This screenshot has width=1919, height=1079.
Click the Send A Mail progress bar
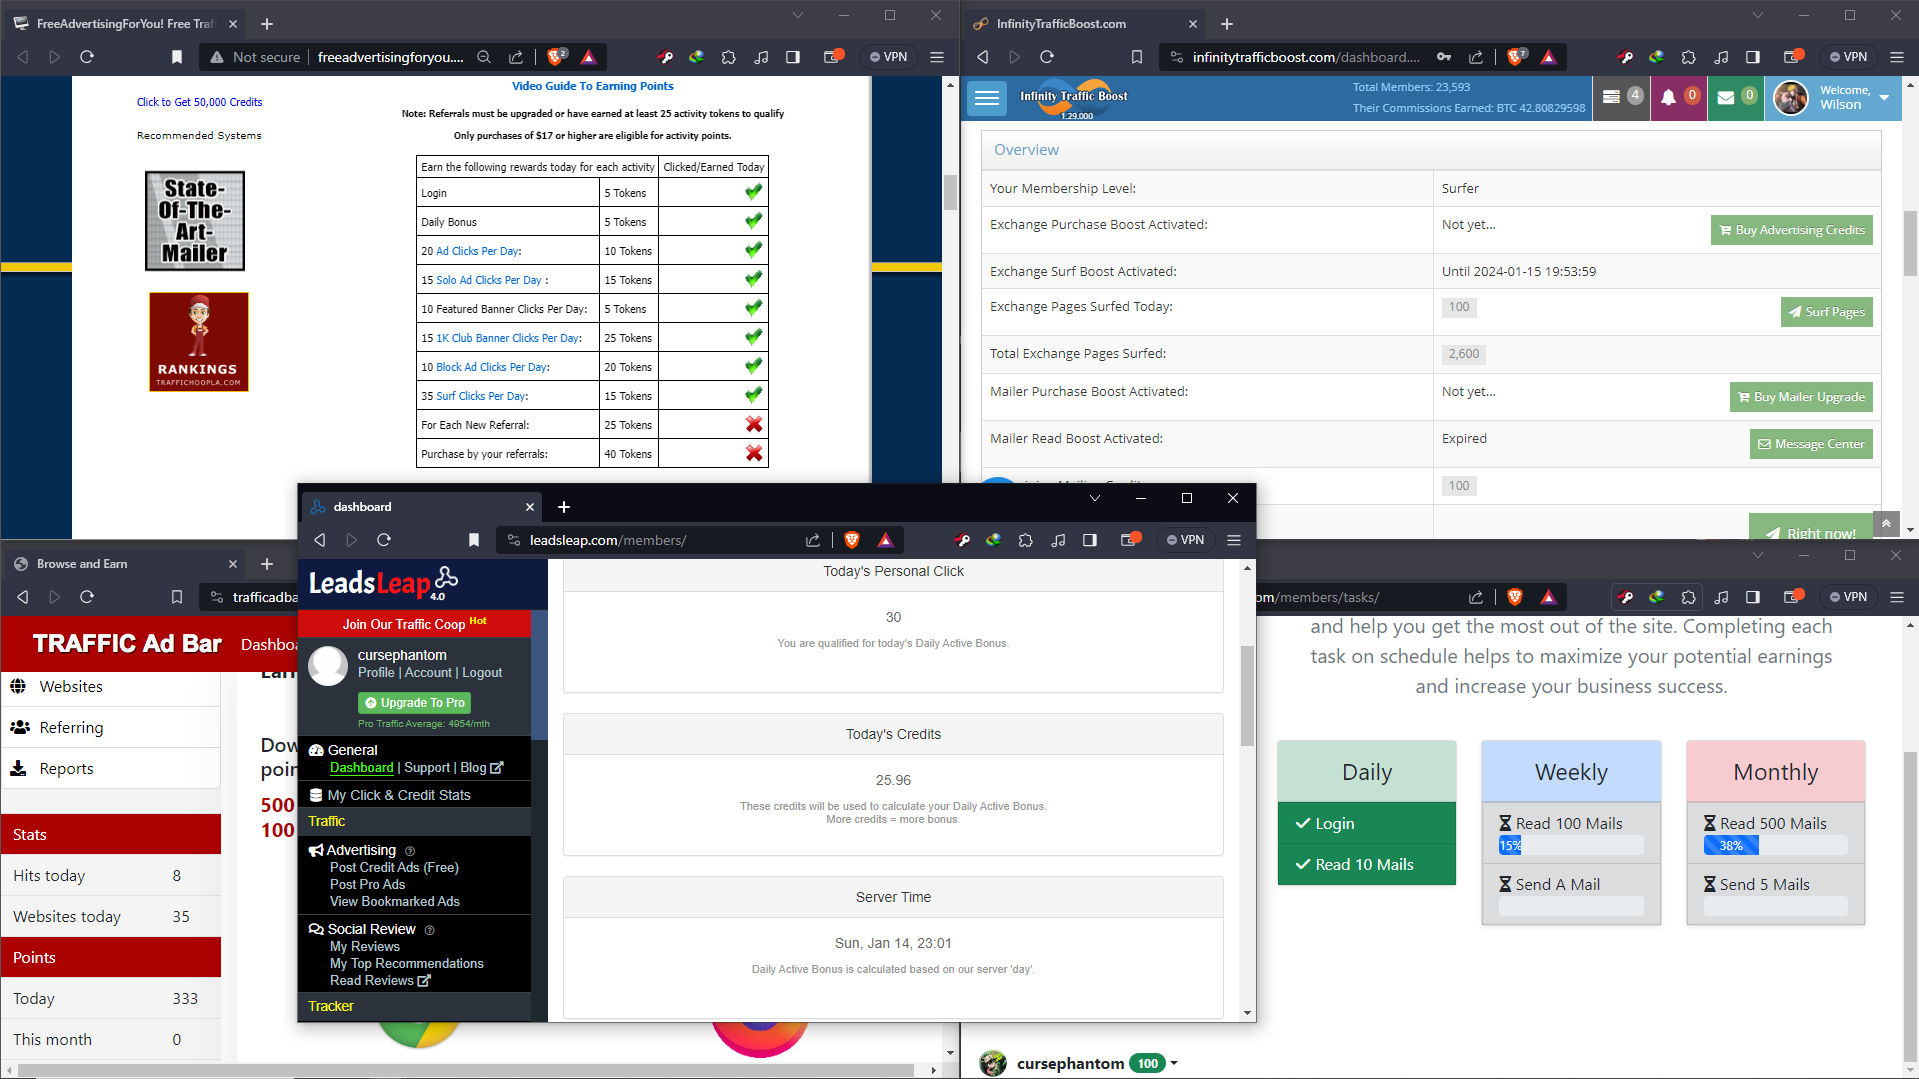tap(1571, 907)
